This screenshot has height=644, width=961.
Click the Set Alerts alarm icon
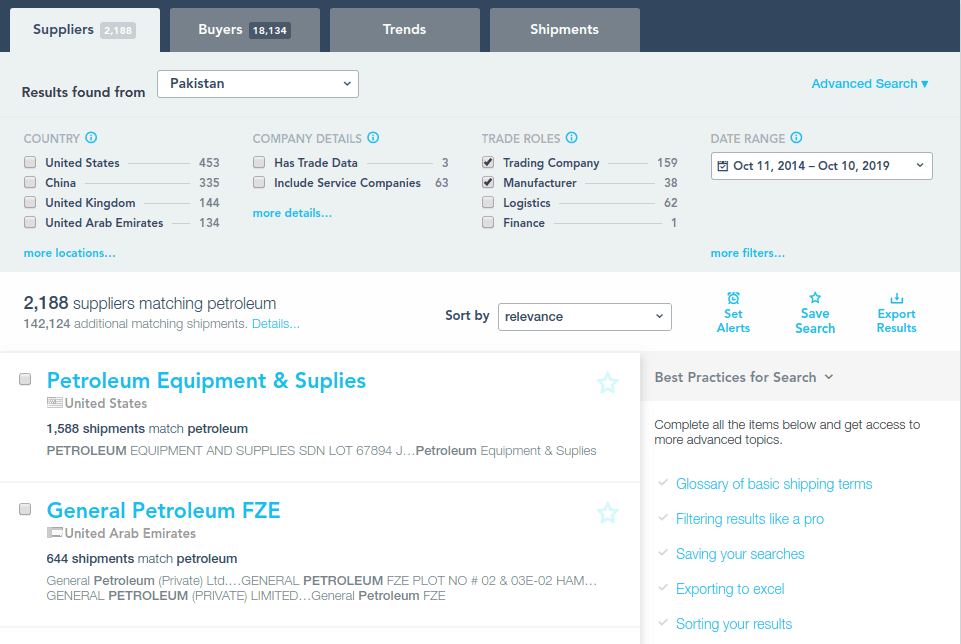pyautogui.click(x=733, y=298)
